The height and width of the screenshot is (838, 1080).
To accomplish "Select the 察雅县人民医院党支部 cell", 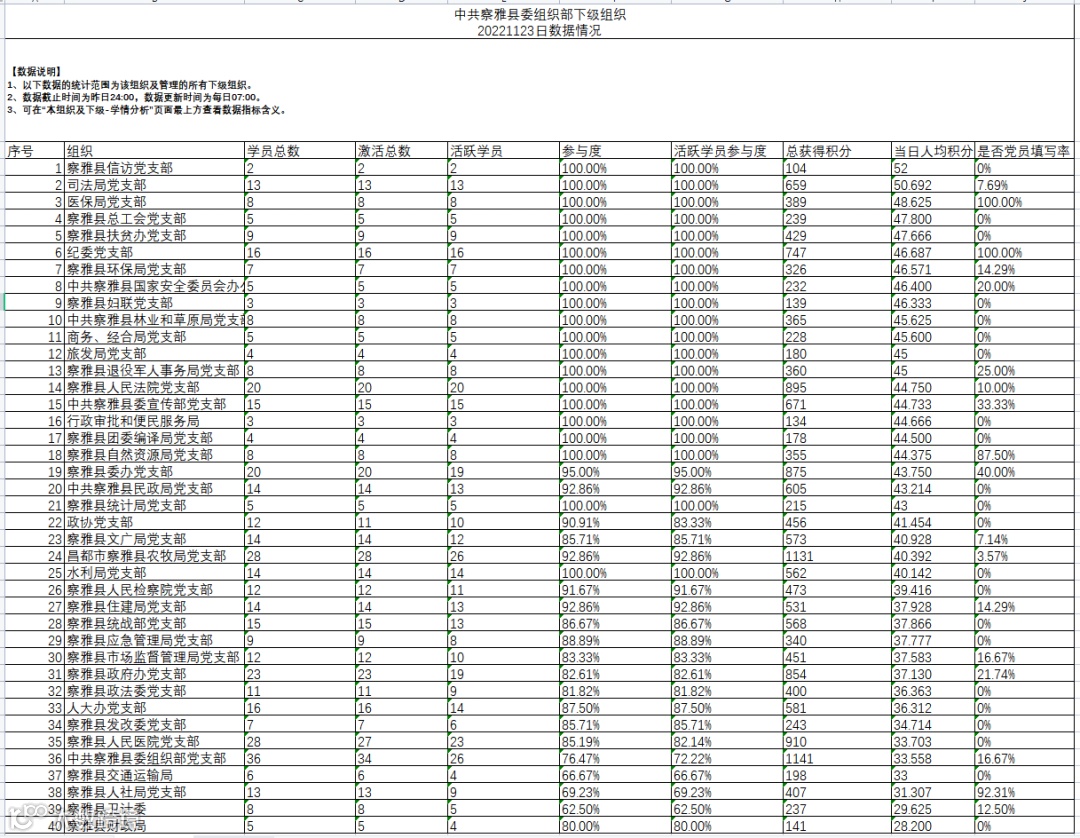I will [x=155, y=742].
